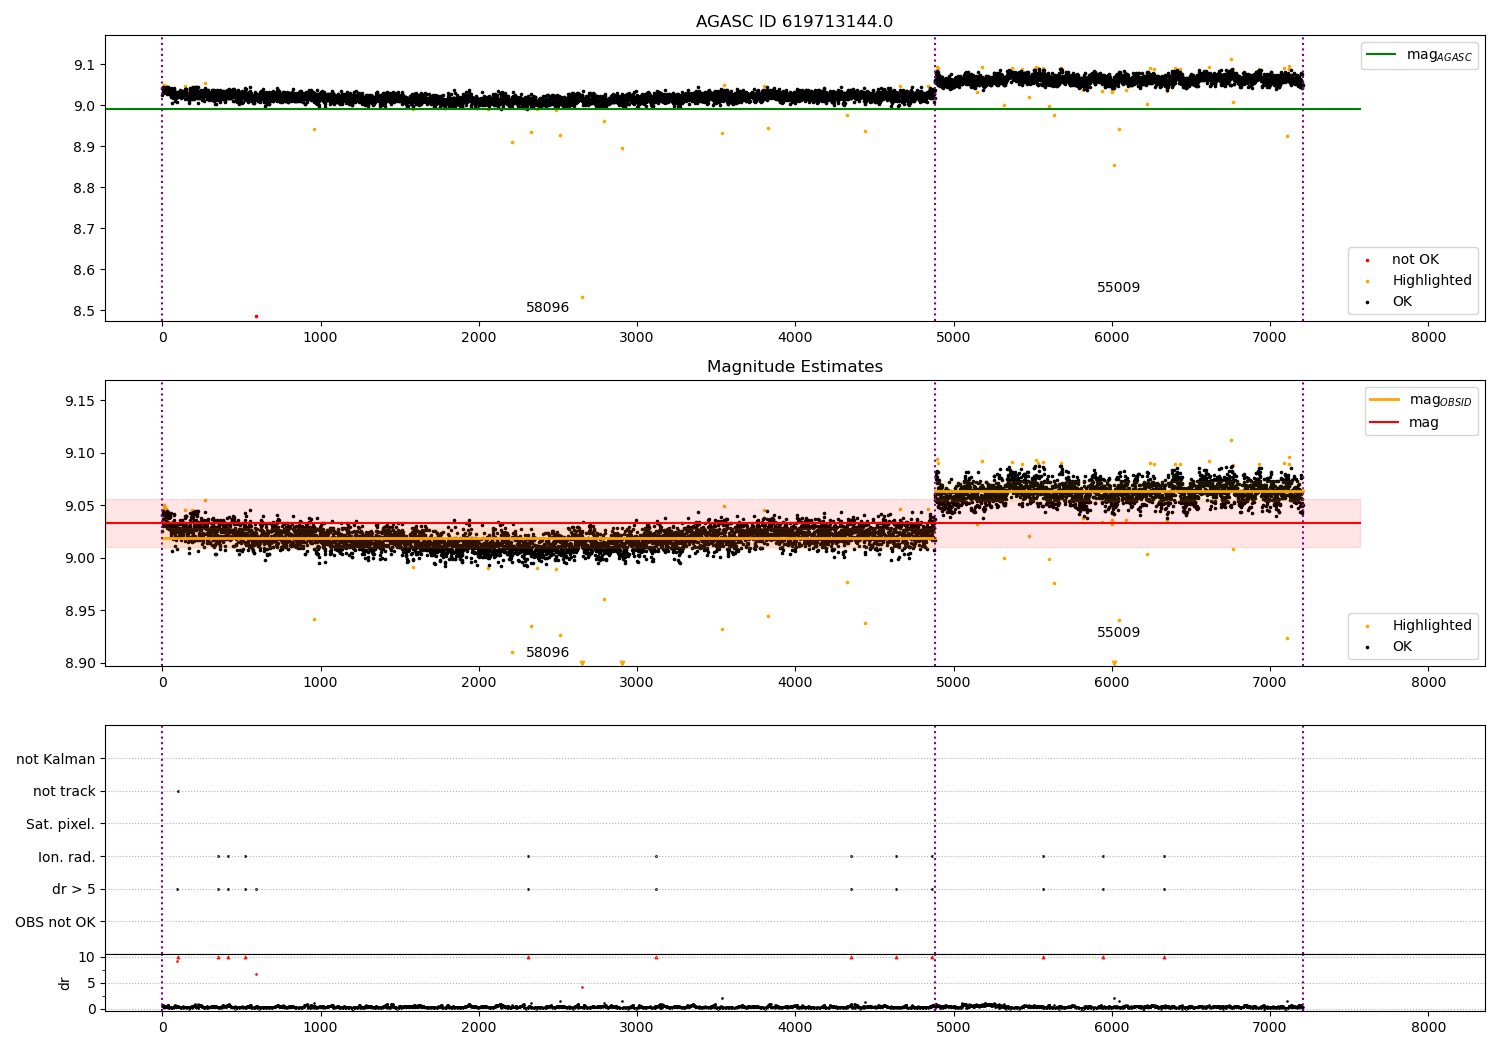
Task: Click 'Highlighted' in Magnitude Estimates legend
Action: (1432, 626)
